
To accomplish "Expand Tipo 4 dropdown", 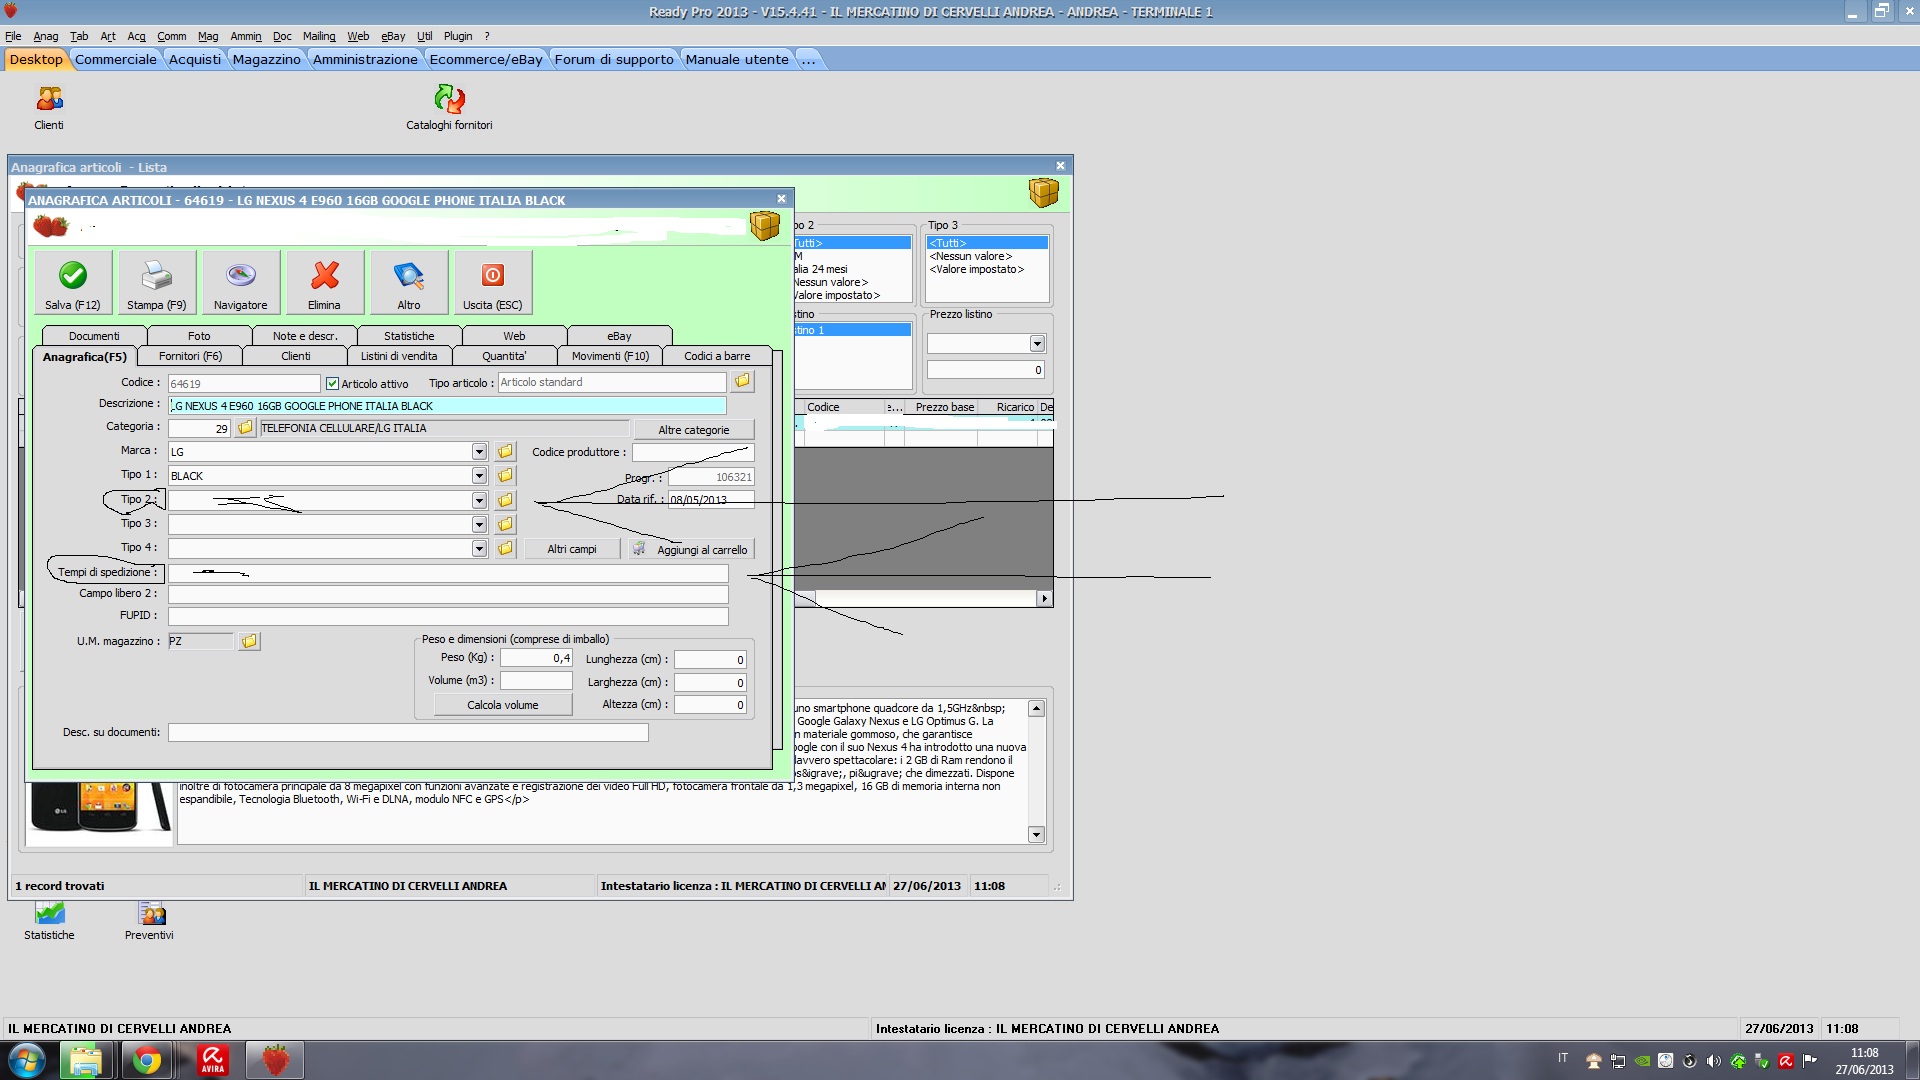I will point(479,548).
